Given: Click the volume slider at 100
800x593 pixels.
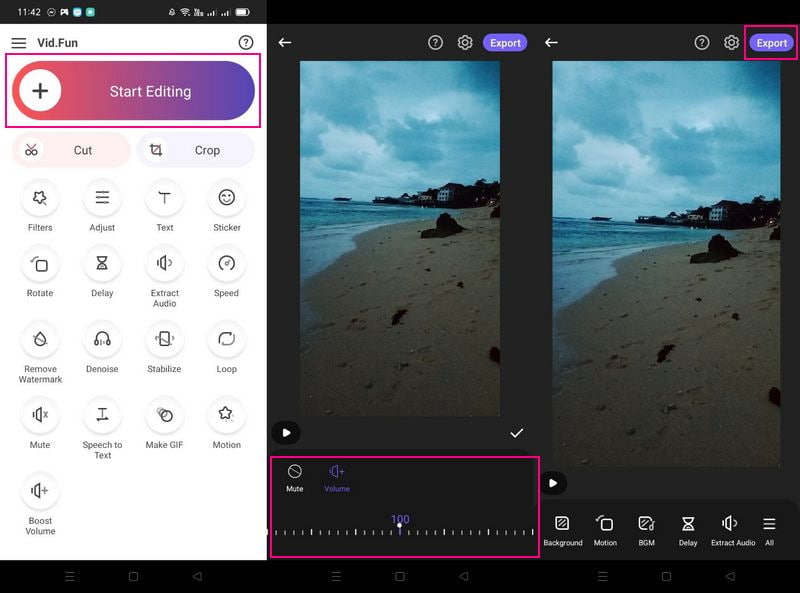Looking at the screenshot, I should tap(400, 526).
